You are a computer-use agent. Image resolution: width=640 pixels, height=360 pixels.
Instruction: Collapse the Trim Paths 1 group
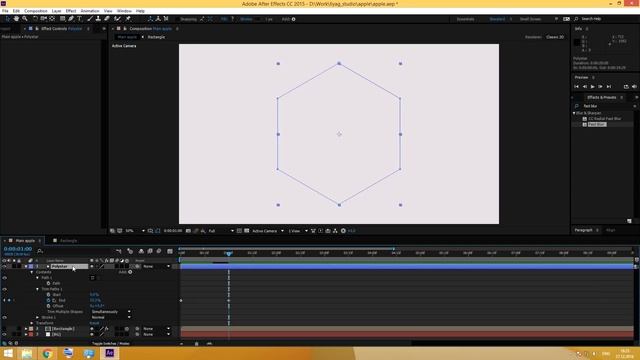pyautogui.click(x=38, y=289)
